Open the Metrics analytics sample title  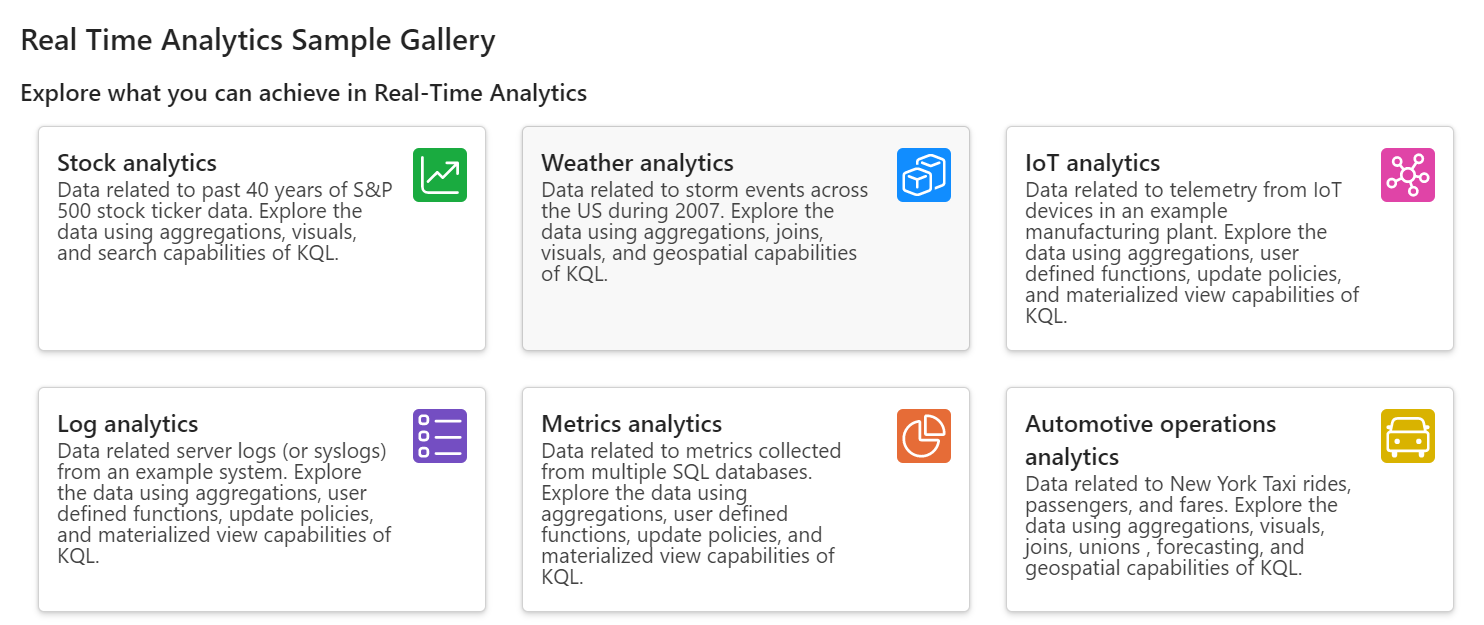(x=631, y=424)
